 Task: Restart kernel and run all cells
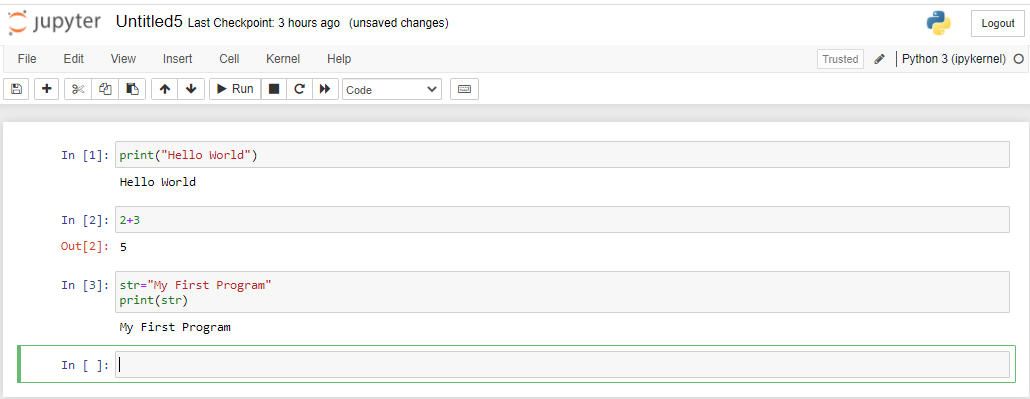coord(325,89)
